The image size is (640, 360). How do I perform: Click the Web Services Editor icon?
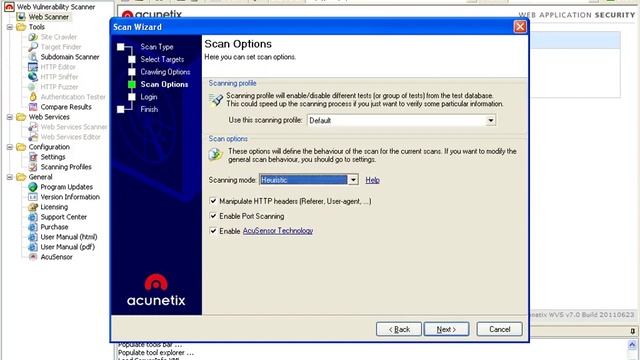click(33, 137)
